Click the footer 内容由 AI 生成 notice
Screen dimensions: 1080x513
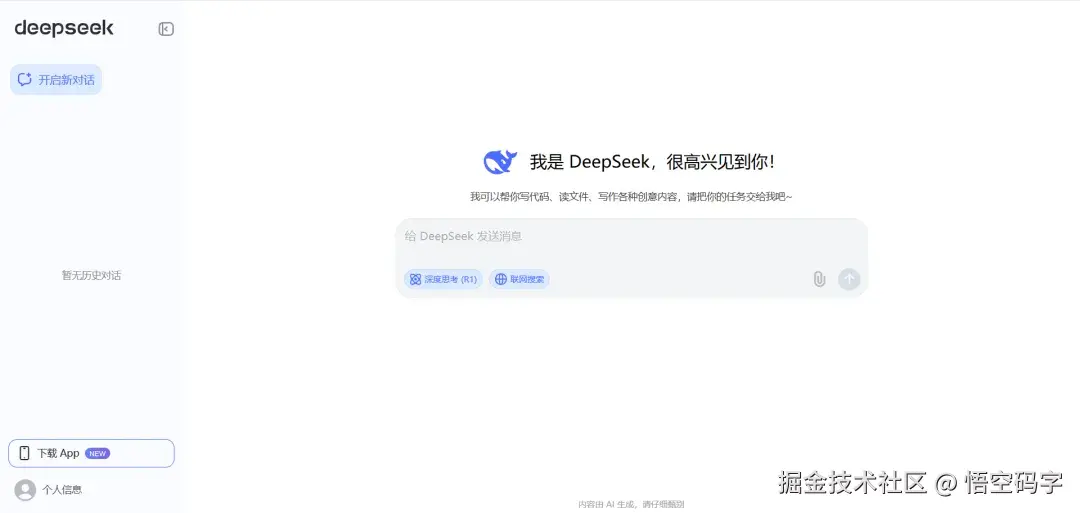(631, 504)
